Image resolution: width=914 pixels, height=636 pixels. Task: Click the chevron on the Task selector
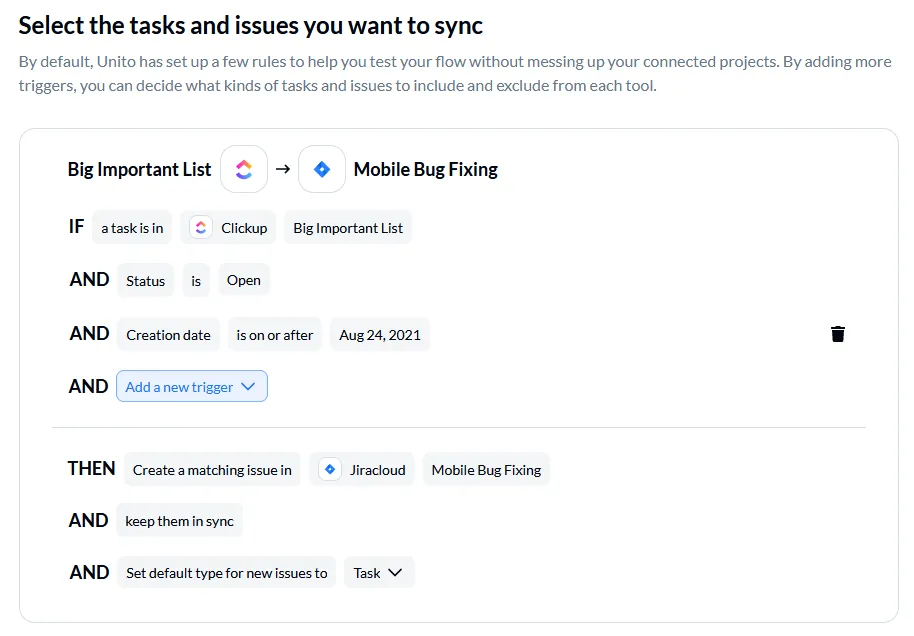pos(395,573)
